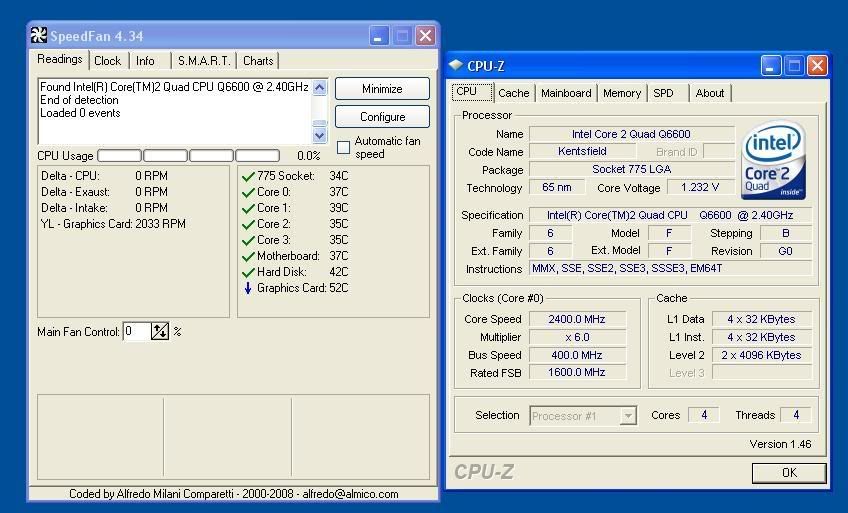Open the Processor #1 selection dropdown
The height and width of the screenshot is (513, 848).
628,416
